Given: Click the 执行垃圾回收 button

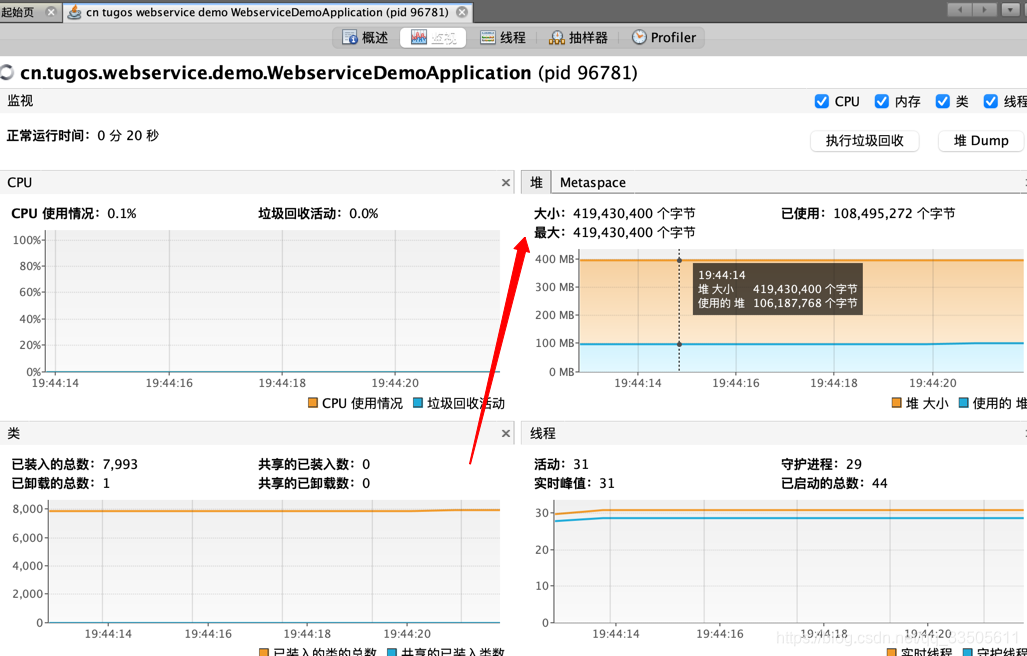Looking at the screenshot, I should pos(865,141).
